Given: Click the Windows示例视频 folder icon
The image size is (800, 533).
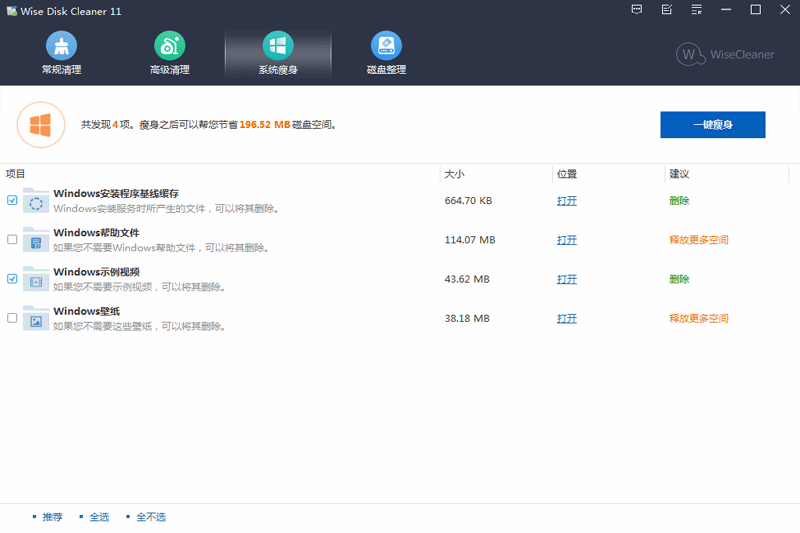Looking at the screenshot, I should [x=36, y=279].
